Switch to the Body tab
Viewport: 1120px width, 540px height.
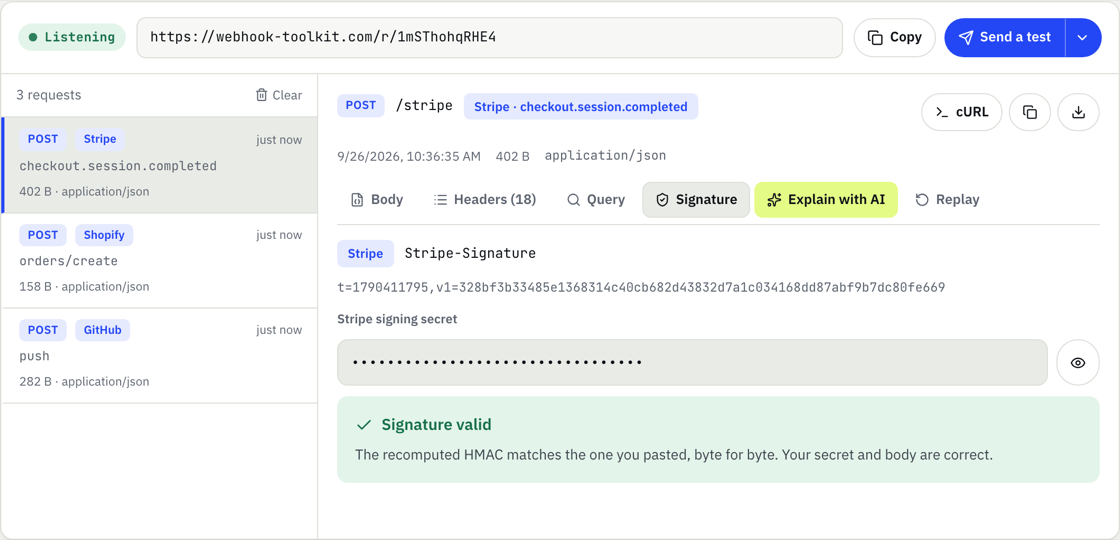[377, 200]
